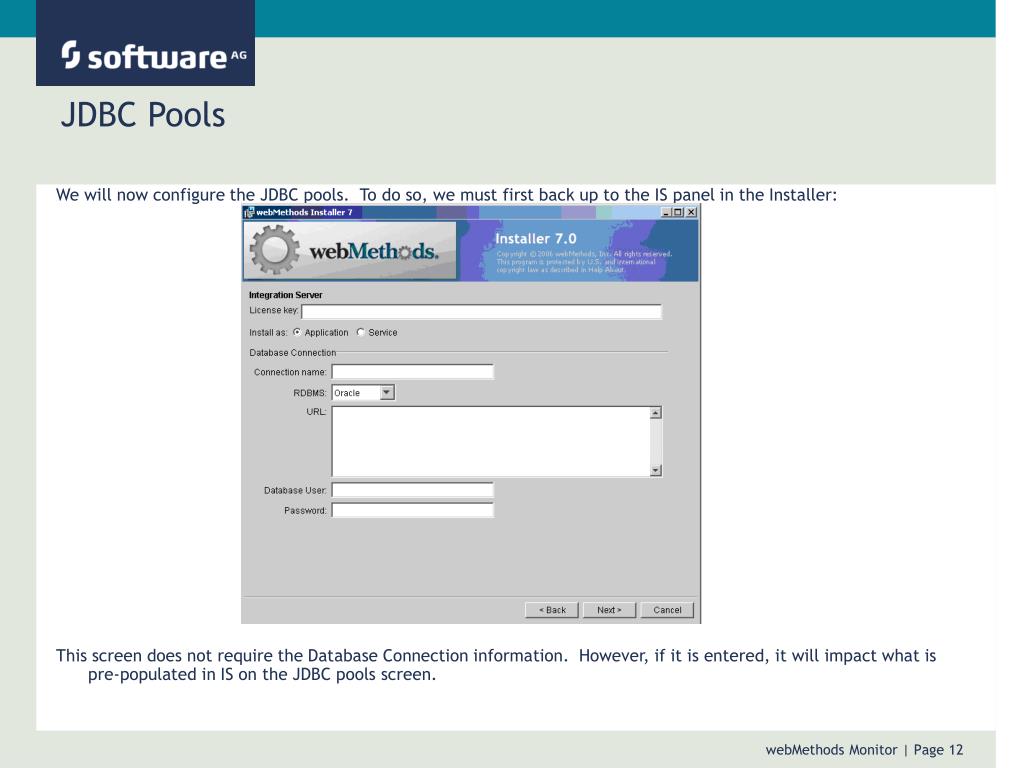Click the 'Database Connection' group label
Image resolution: width=1024 pixels, height=768 pixels.
click(x=293, y=353)
